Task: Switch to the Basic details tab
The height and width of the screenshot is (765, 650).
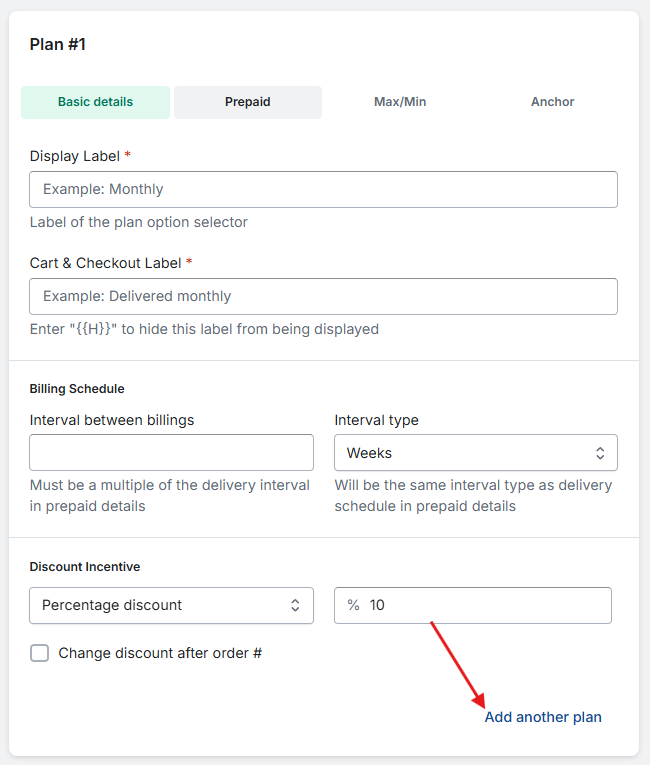Action: click(x=95, y=102)
